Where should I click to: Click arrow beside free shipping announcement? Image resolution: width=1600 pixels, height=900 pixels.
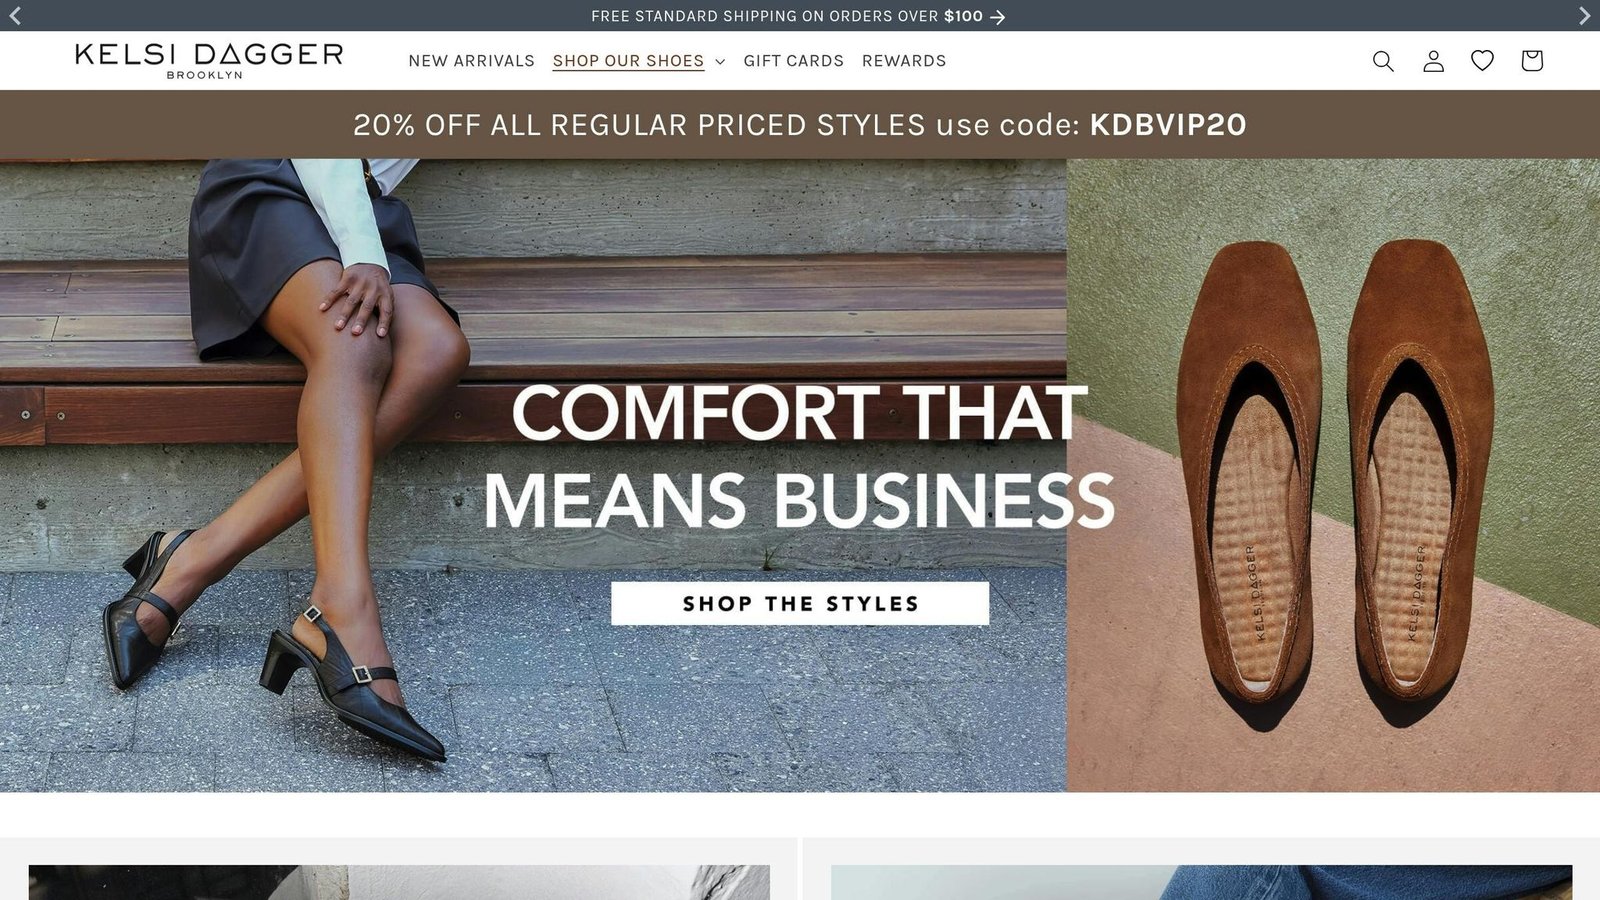coord(997,17)
